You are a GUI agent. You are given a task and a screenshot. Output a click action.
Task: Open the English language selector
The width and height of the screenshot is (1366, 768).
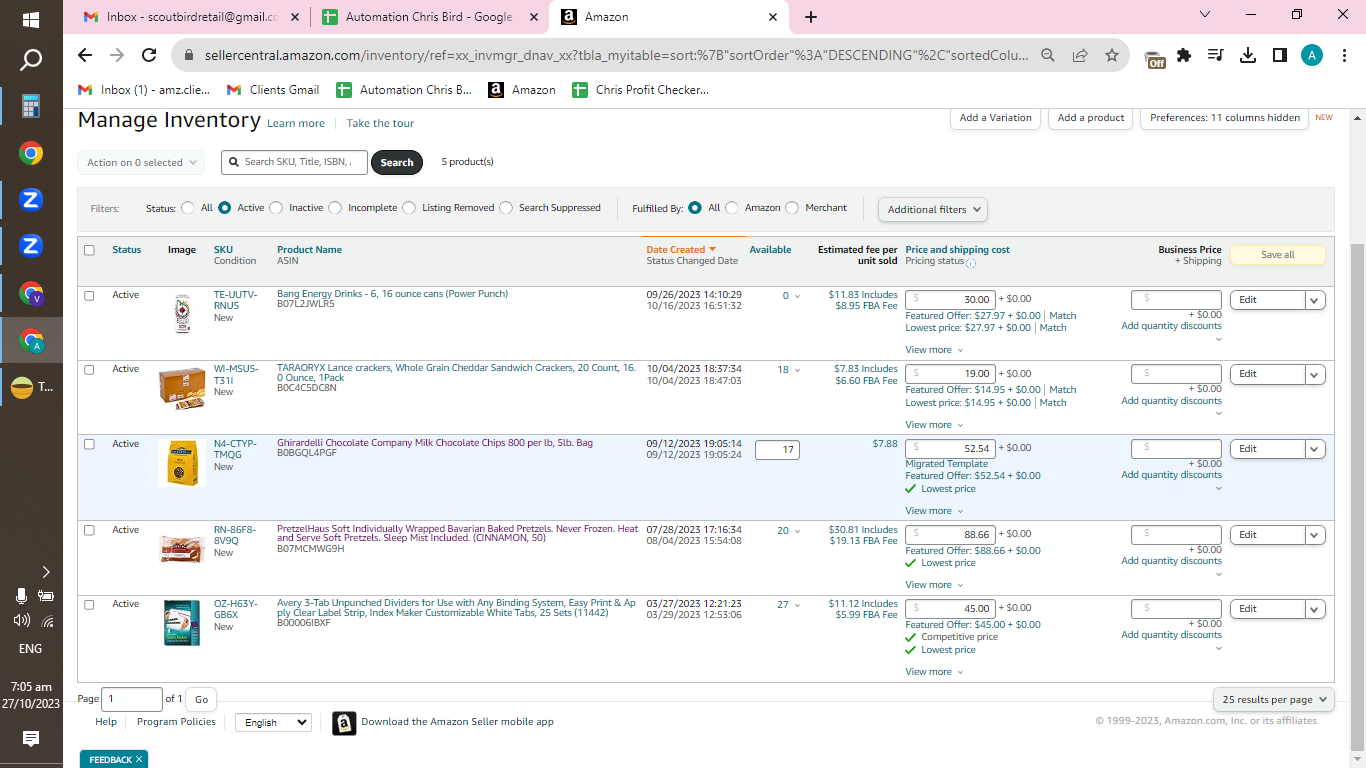tap(273, 722)
